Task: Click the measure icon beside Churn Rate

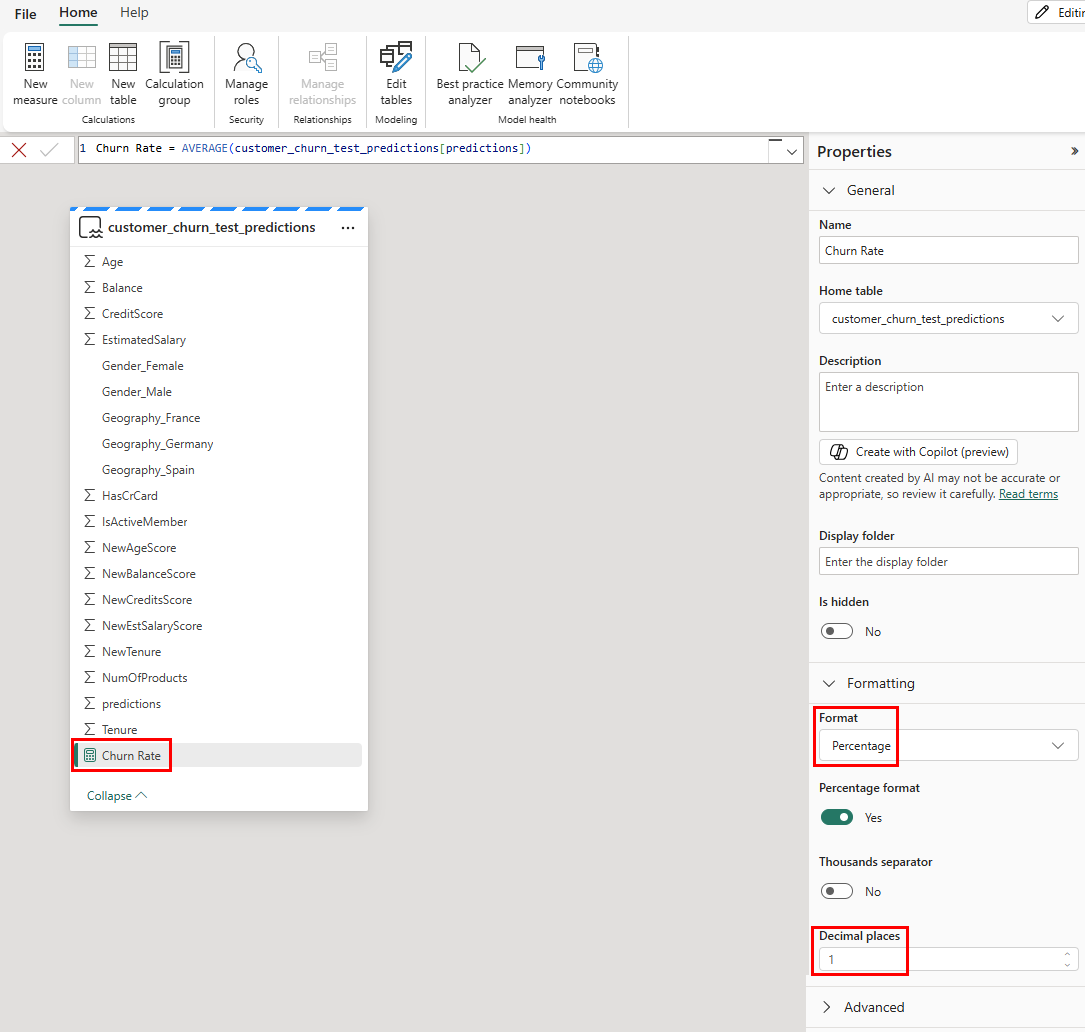Action: point(90,755)
